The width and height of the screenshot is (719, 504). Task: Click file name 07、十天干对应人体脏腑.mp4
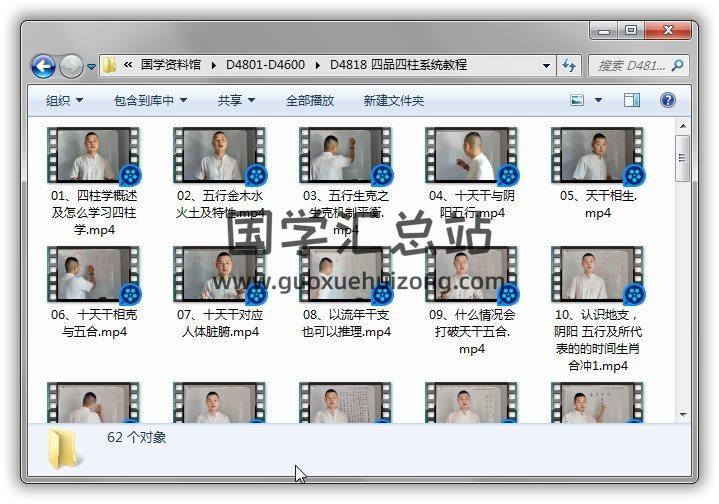click(220, 323)
